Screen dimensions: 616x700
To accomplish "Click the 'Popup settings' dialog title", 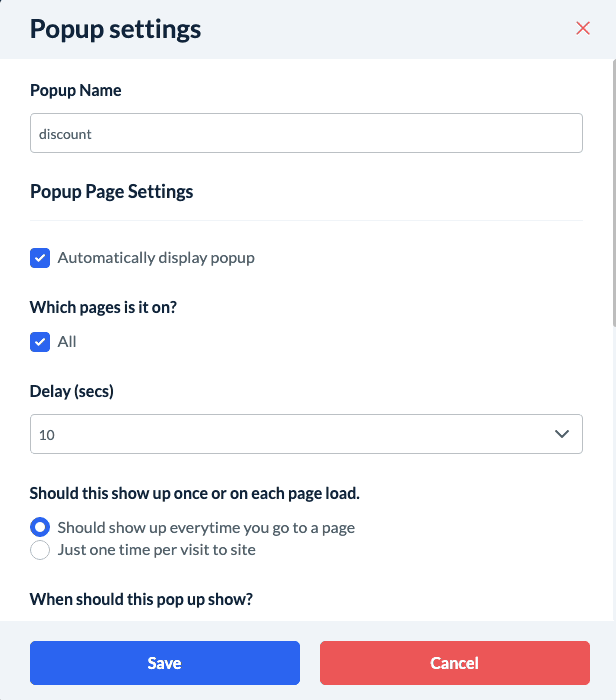I will click(115, 29).
